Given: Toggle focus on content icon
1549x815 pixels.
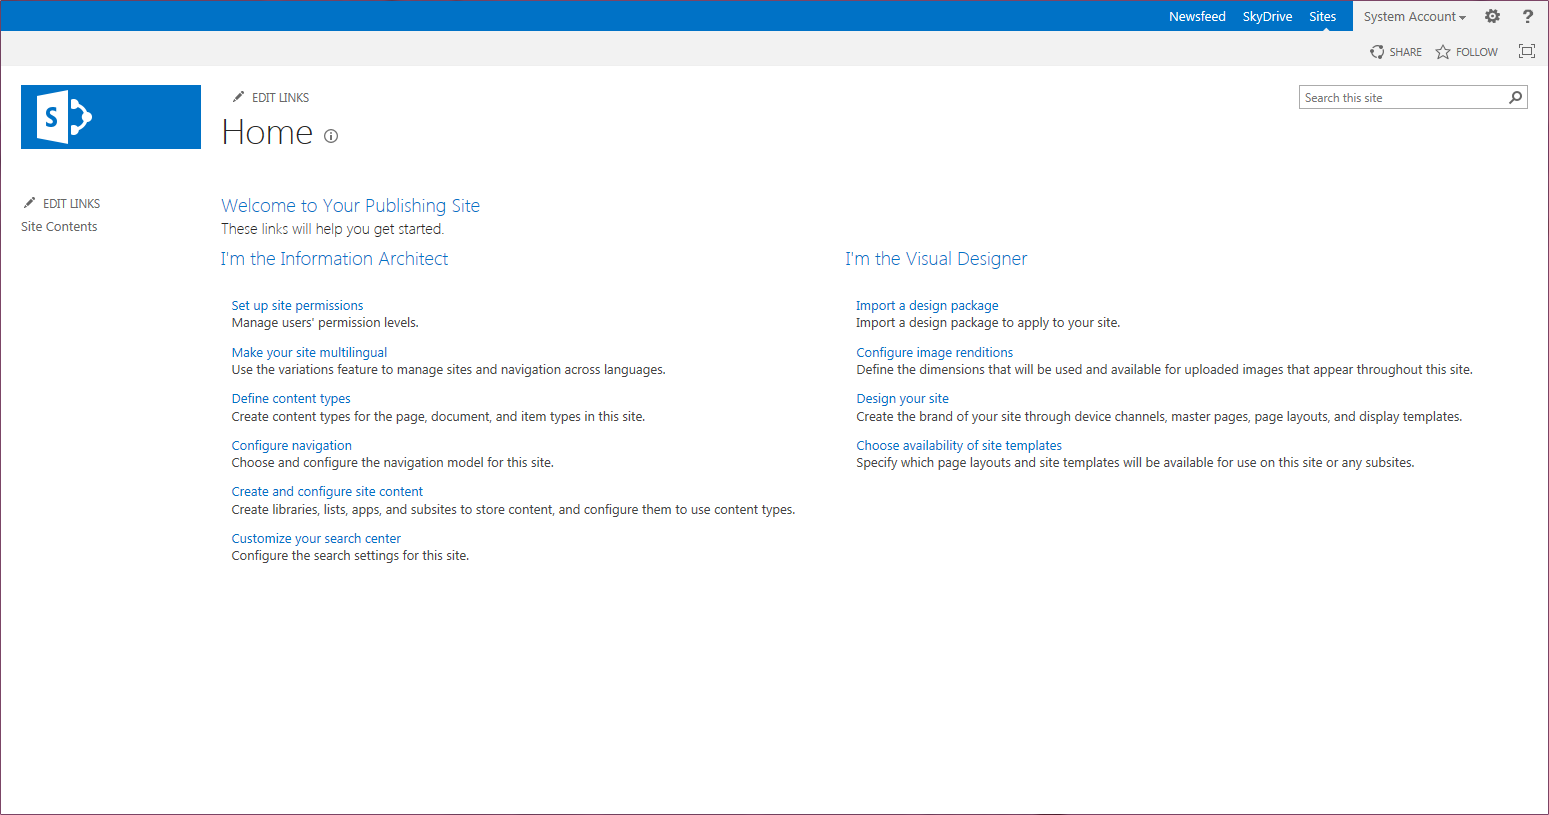Looking at the screenshot, I should (1526, 51).
